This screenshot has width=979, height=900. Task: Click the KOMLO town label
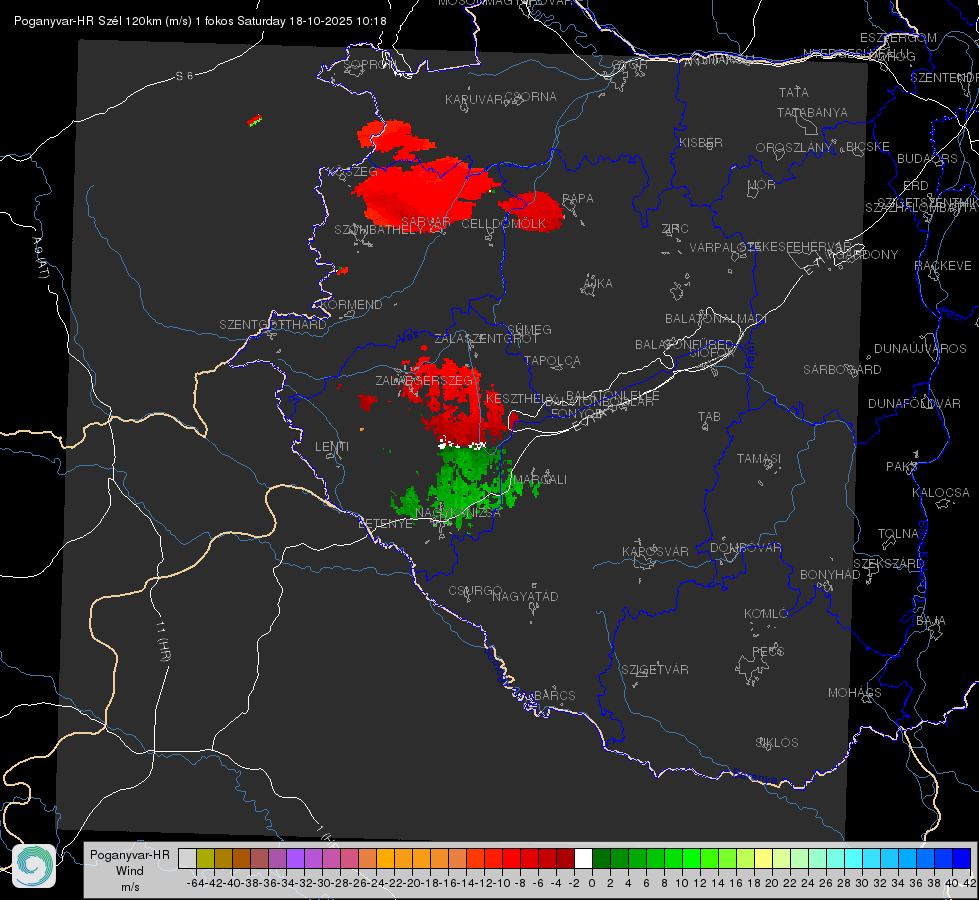[765, 614]
